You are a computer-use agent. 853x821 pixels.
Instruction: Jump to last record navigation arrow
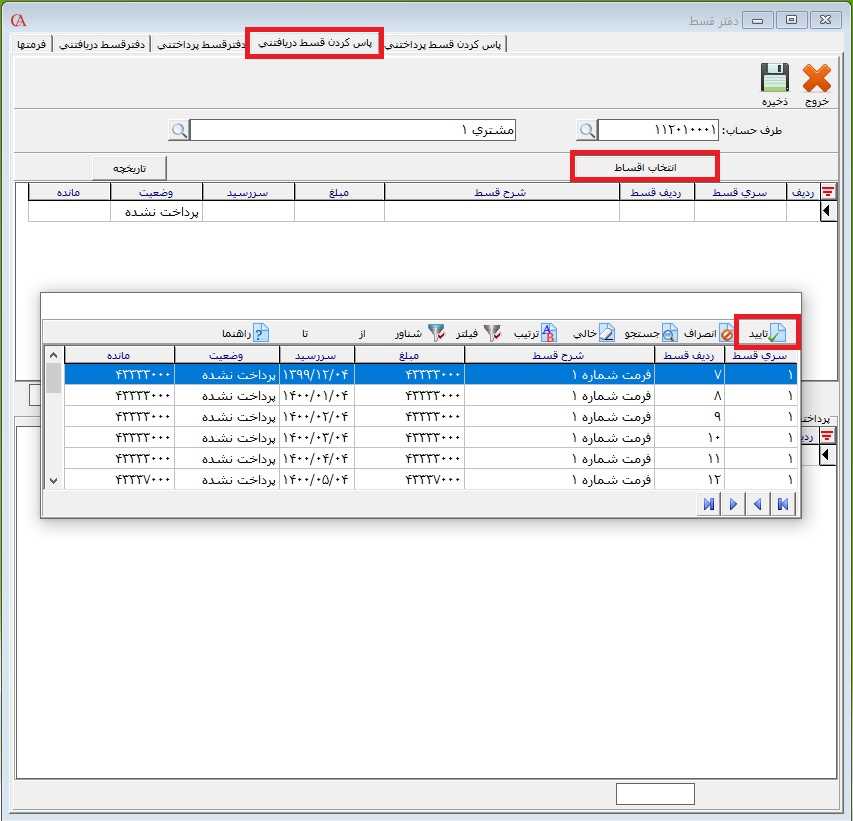pyautogui.click(x=709, y=505)
